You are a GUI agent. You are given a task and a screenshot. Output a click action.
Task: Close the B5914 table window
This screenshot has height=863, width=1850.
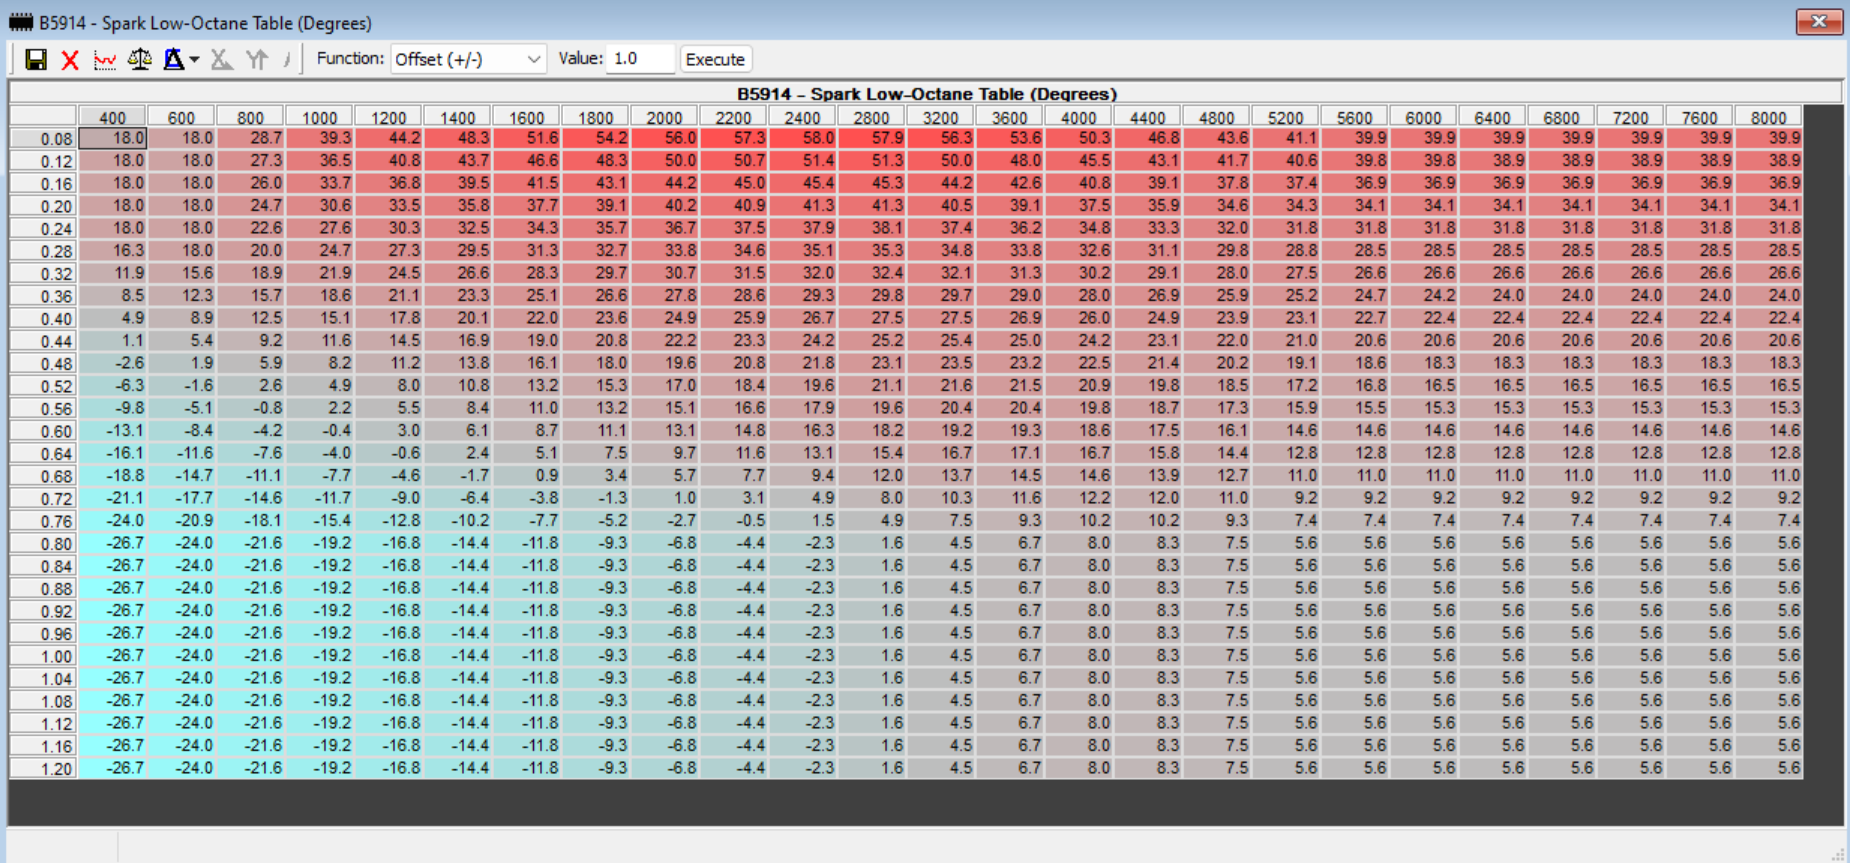(1819, 21)
